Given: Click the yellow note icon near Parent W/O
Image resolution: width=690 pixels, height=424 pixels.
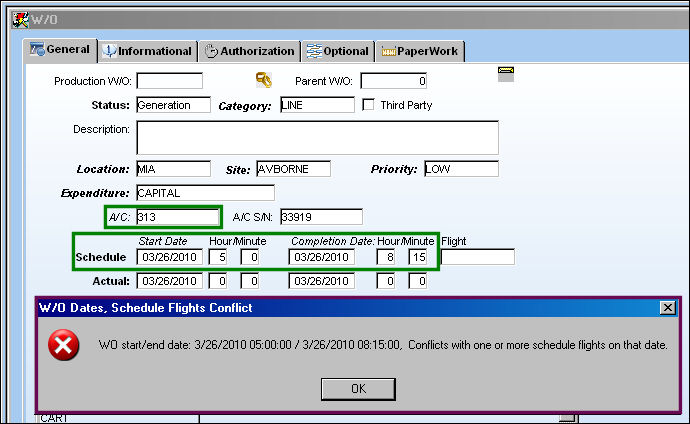Looking at the screenshot, I should (x=506, y=74).
